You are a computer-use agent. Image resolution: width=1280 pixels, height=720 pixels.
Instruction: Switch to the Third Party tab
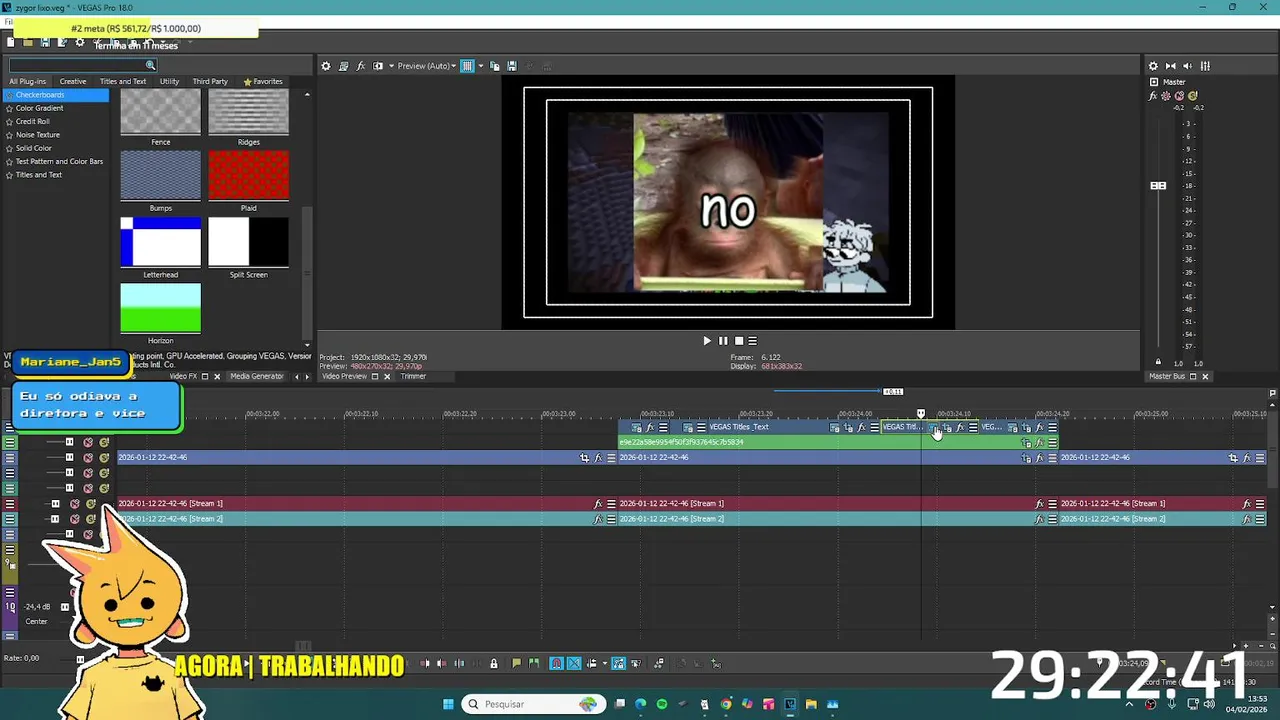[210, 81]
